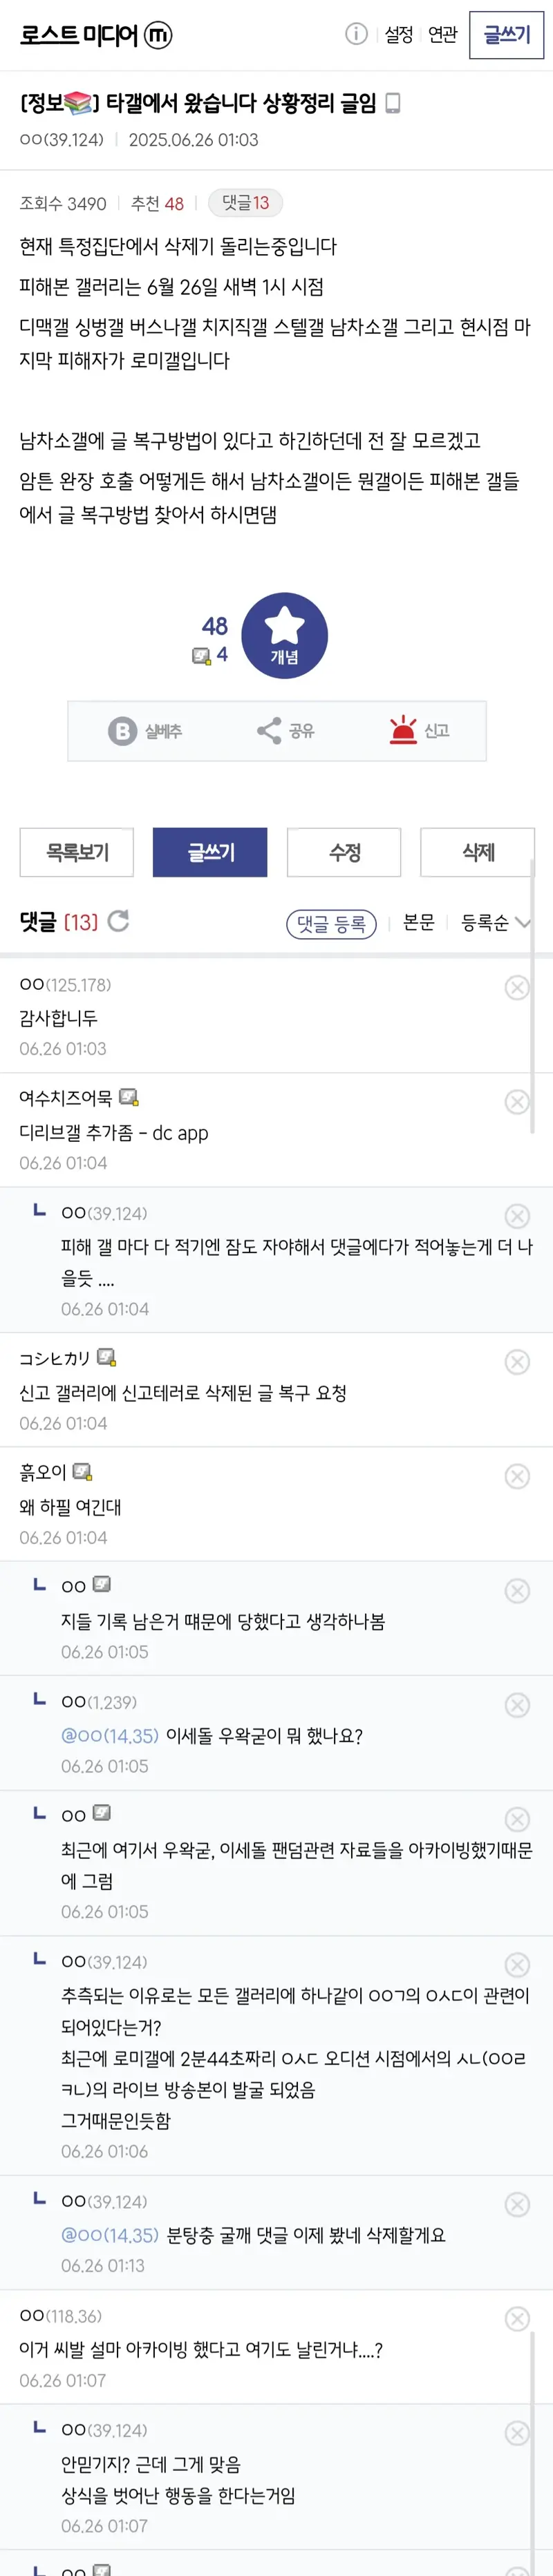Click the 댓글 등록 pill button
Image resolution: width=553 pixels, height=2576 pixels.
[x=331, y=924]
